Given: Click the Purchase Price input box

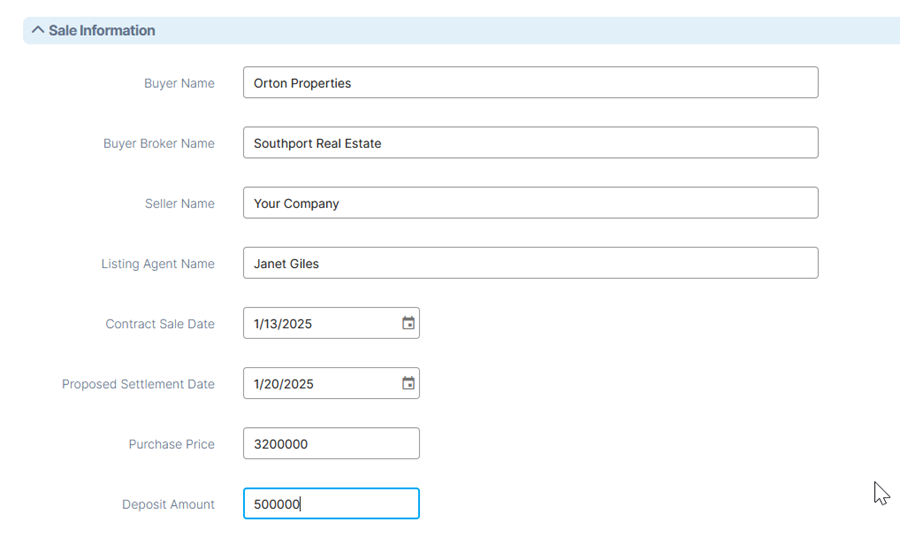Looking at the screenshot, I should point(331,443).
